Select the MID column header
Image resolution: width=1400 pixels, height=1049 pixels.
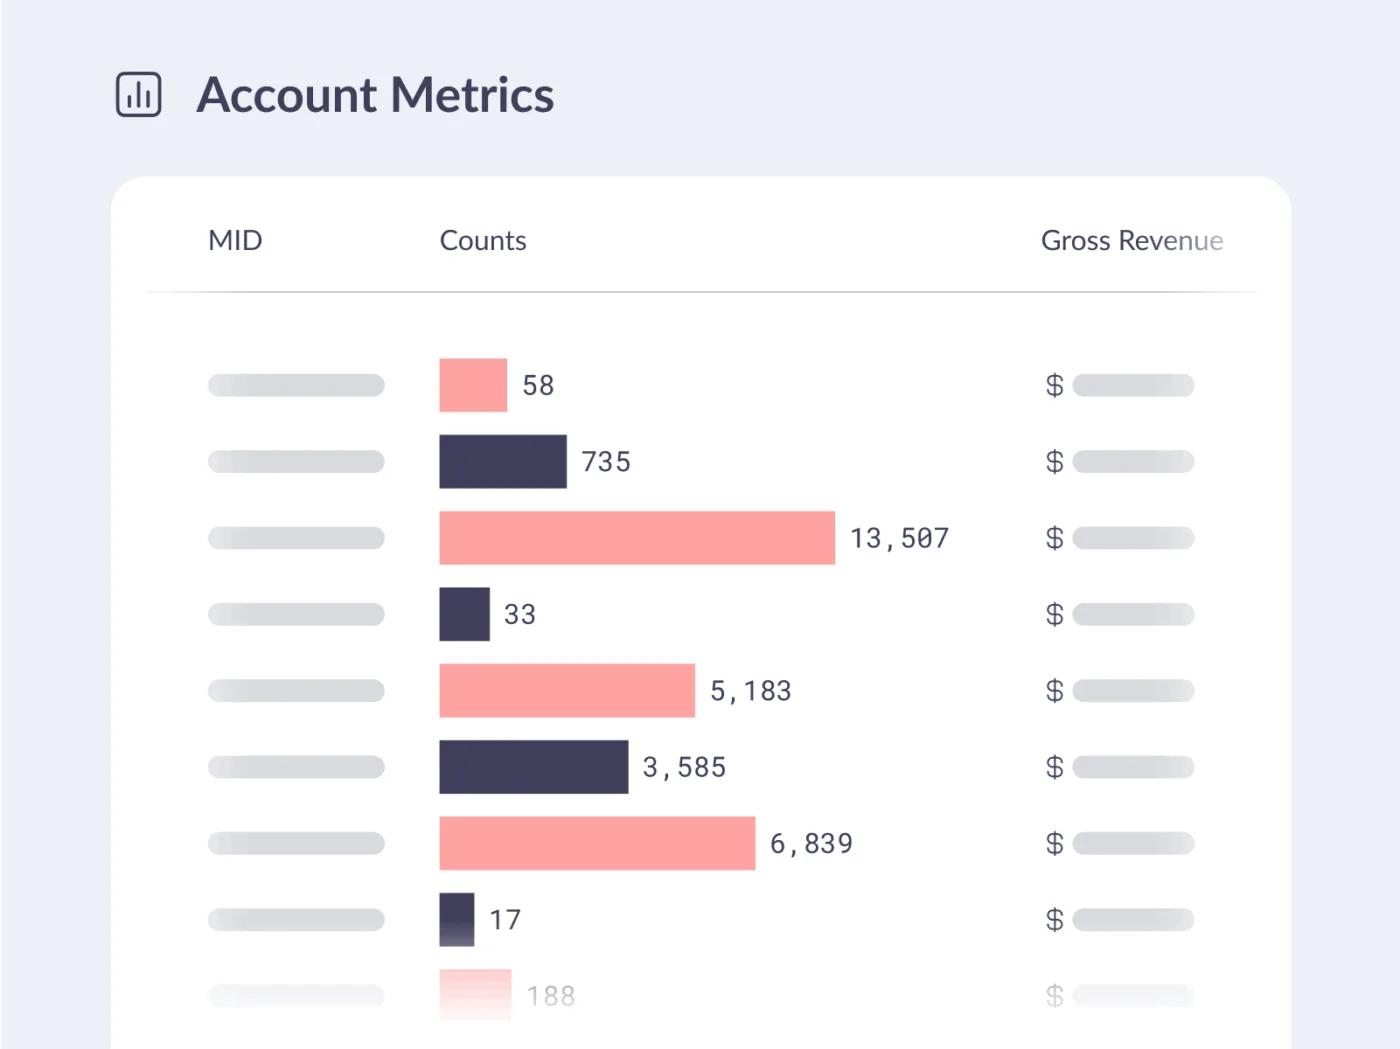click(x=235, y=241)
